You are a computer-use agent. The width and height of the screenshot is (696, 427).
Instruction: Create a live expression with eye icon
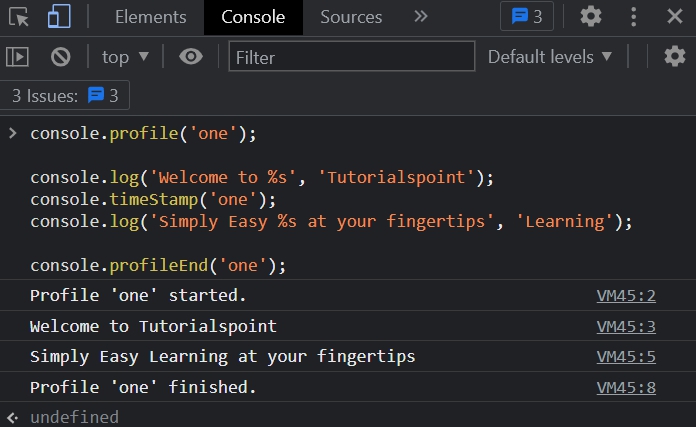tap(190, 57)
